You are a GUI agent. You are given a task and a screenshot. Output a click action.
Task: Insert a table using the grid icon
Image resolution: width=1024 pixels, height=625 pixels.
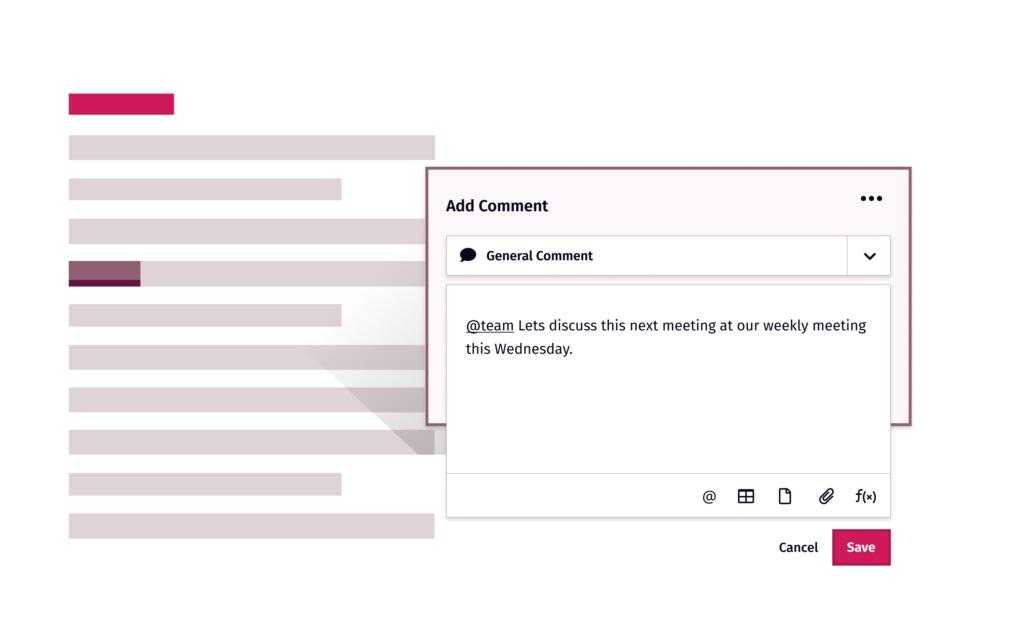(x=746, y=496)
